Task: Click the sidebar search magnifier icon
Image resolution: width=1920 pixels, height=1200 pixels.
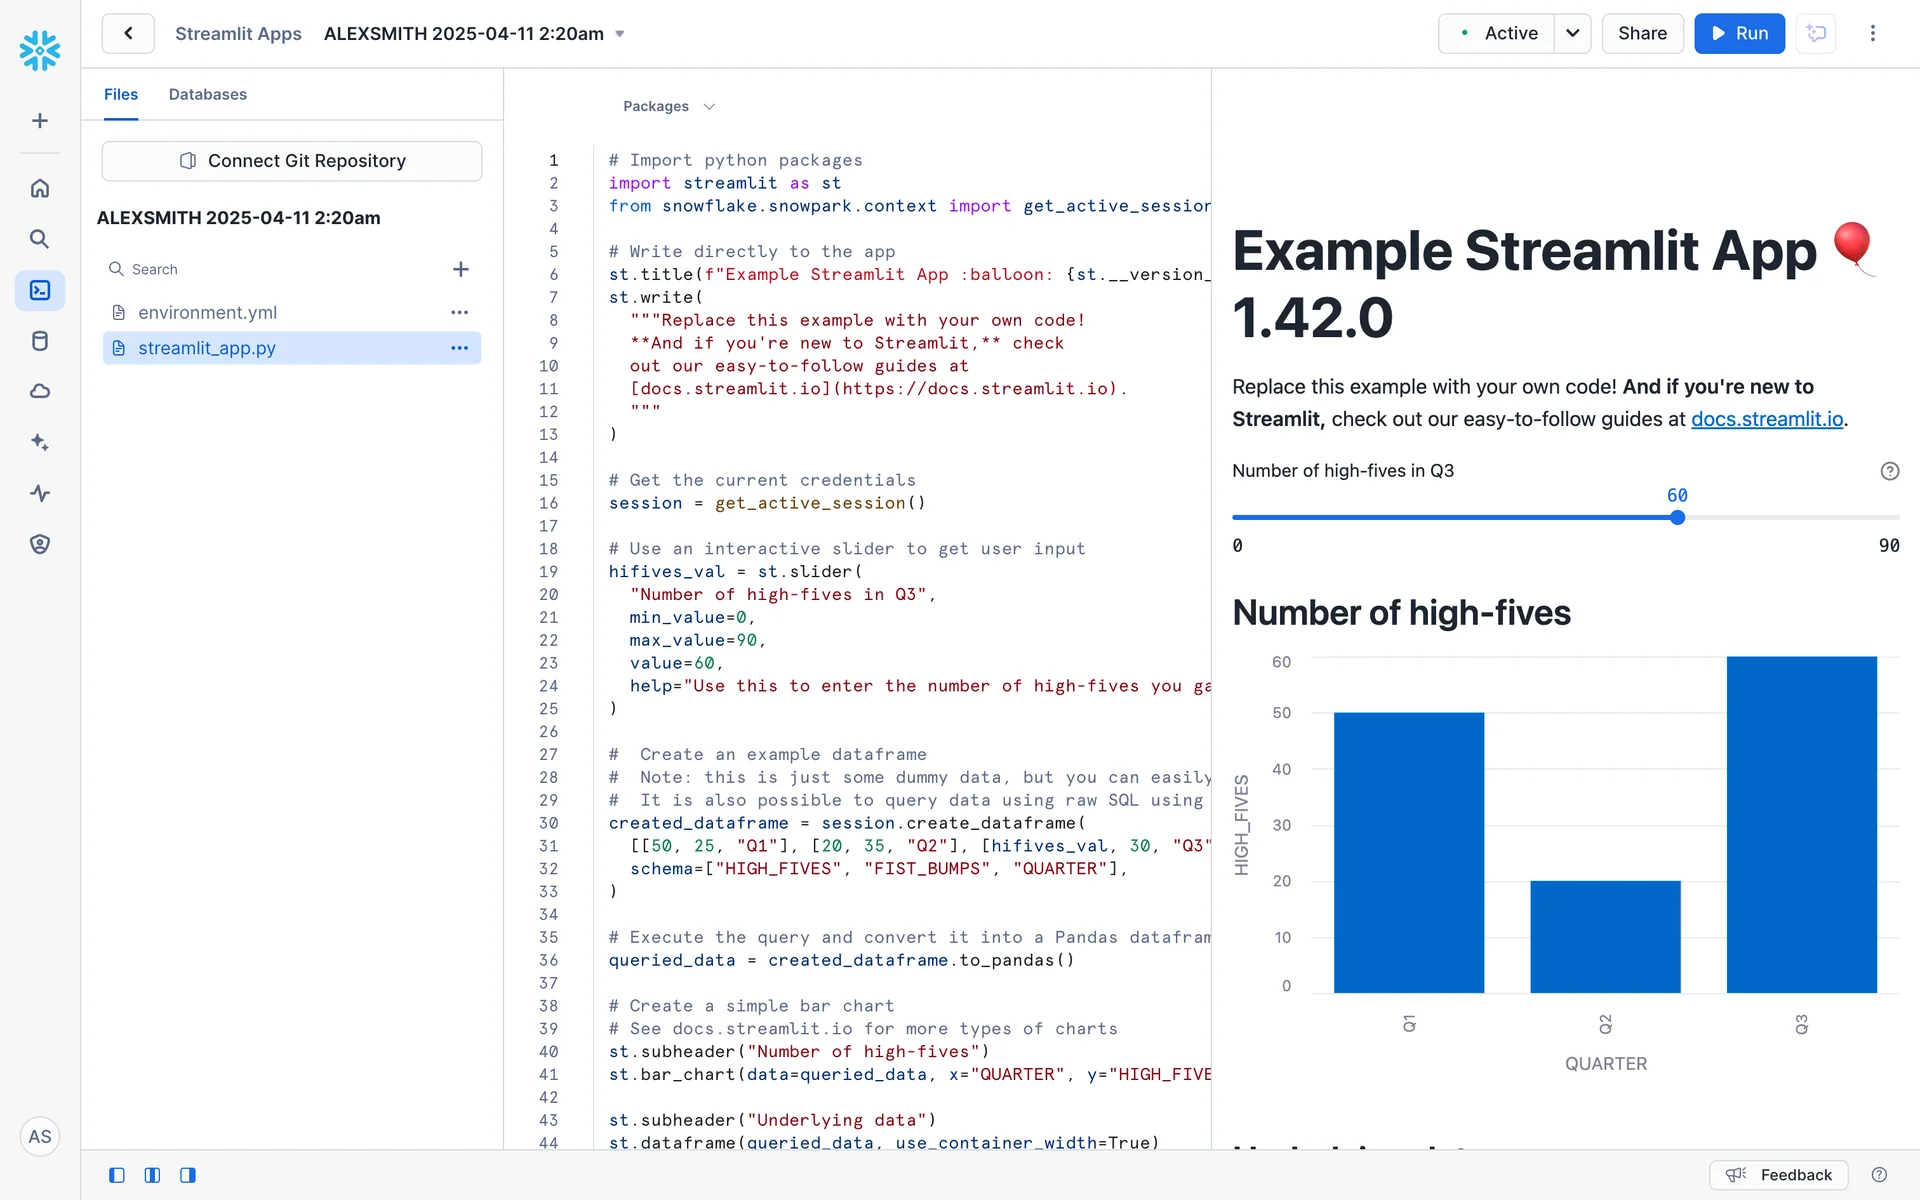Action: (40, 239)
